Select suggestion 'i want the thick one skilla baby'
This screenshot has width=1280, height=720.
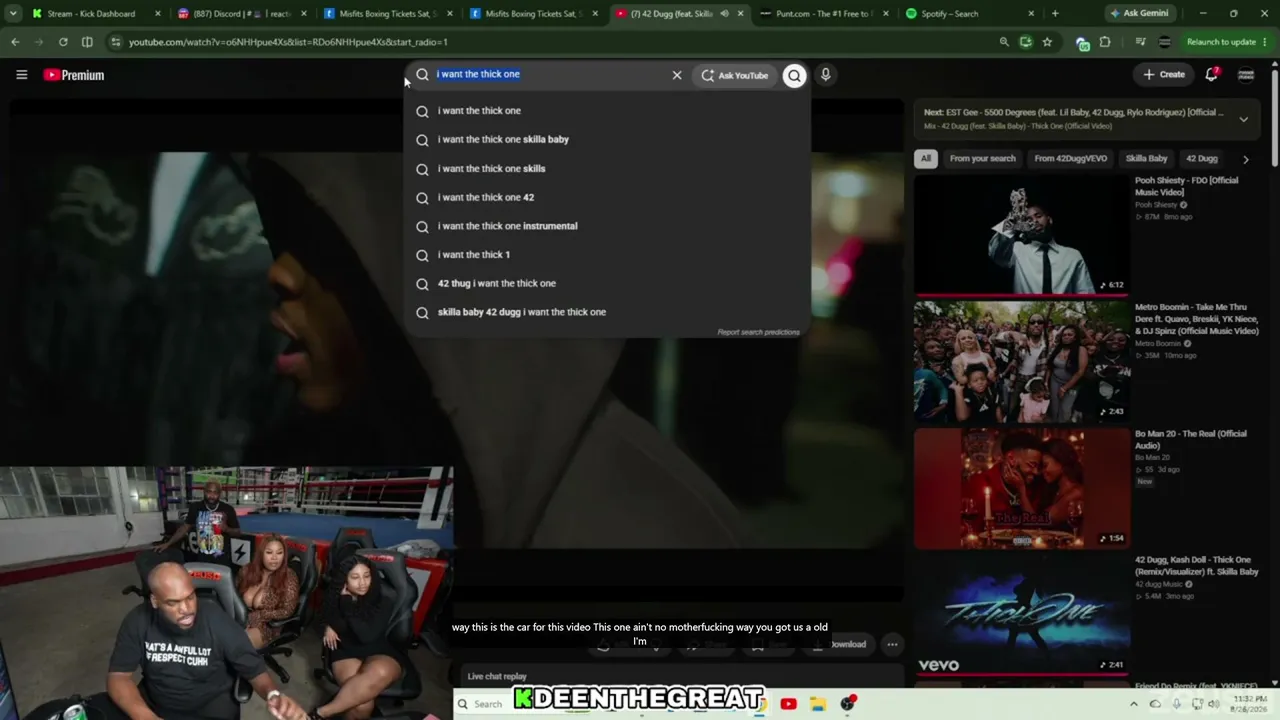click(608, 140)
